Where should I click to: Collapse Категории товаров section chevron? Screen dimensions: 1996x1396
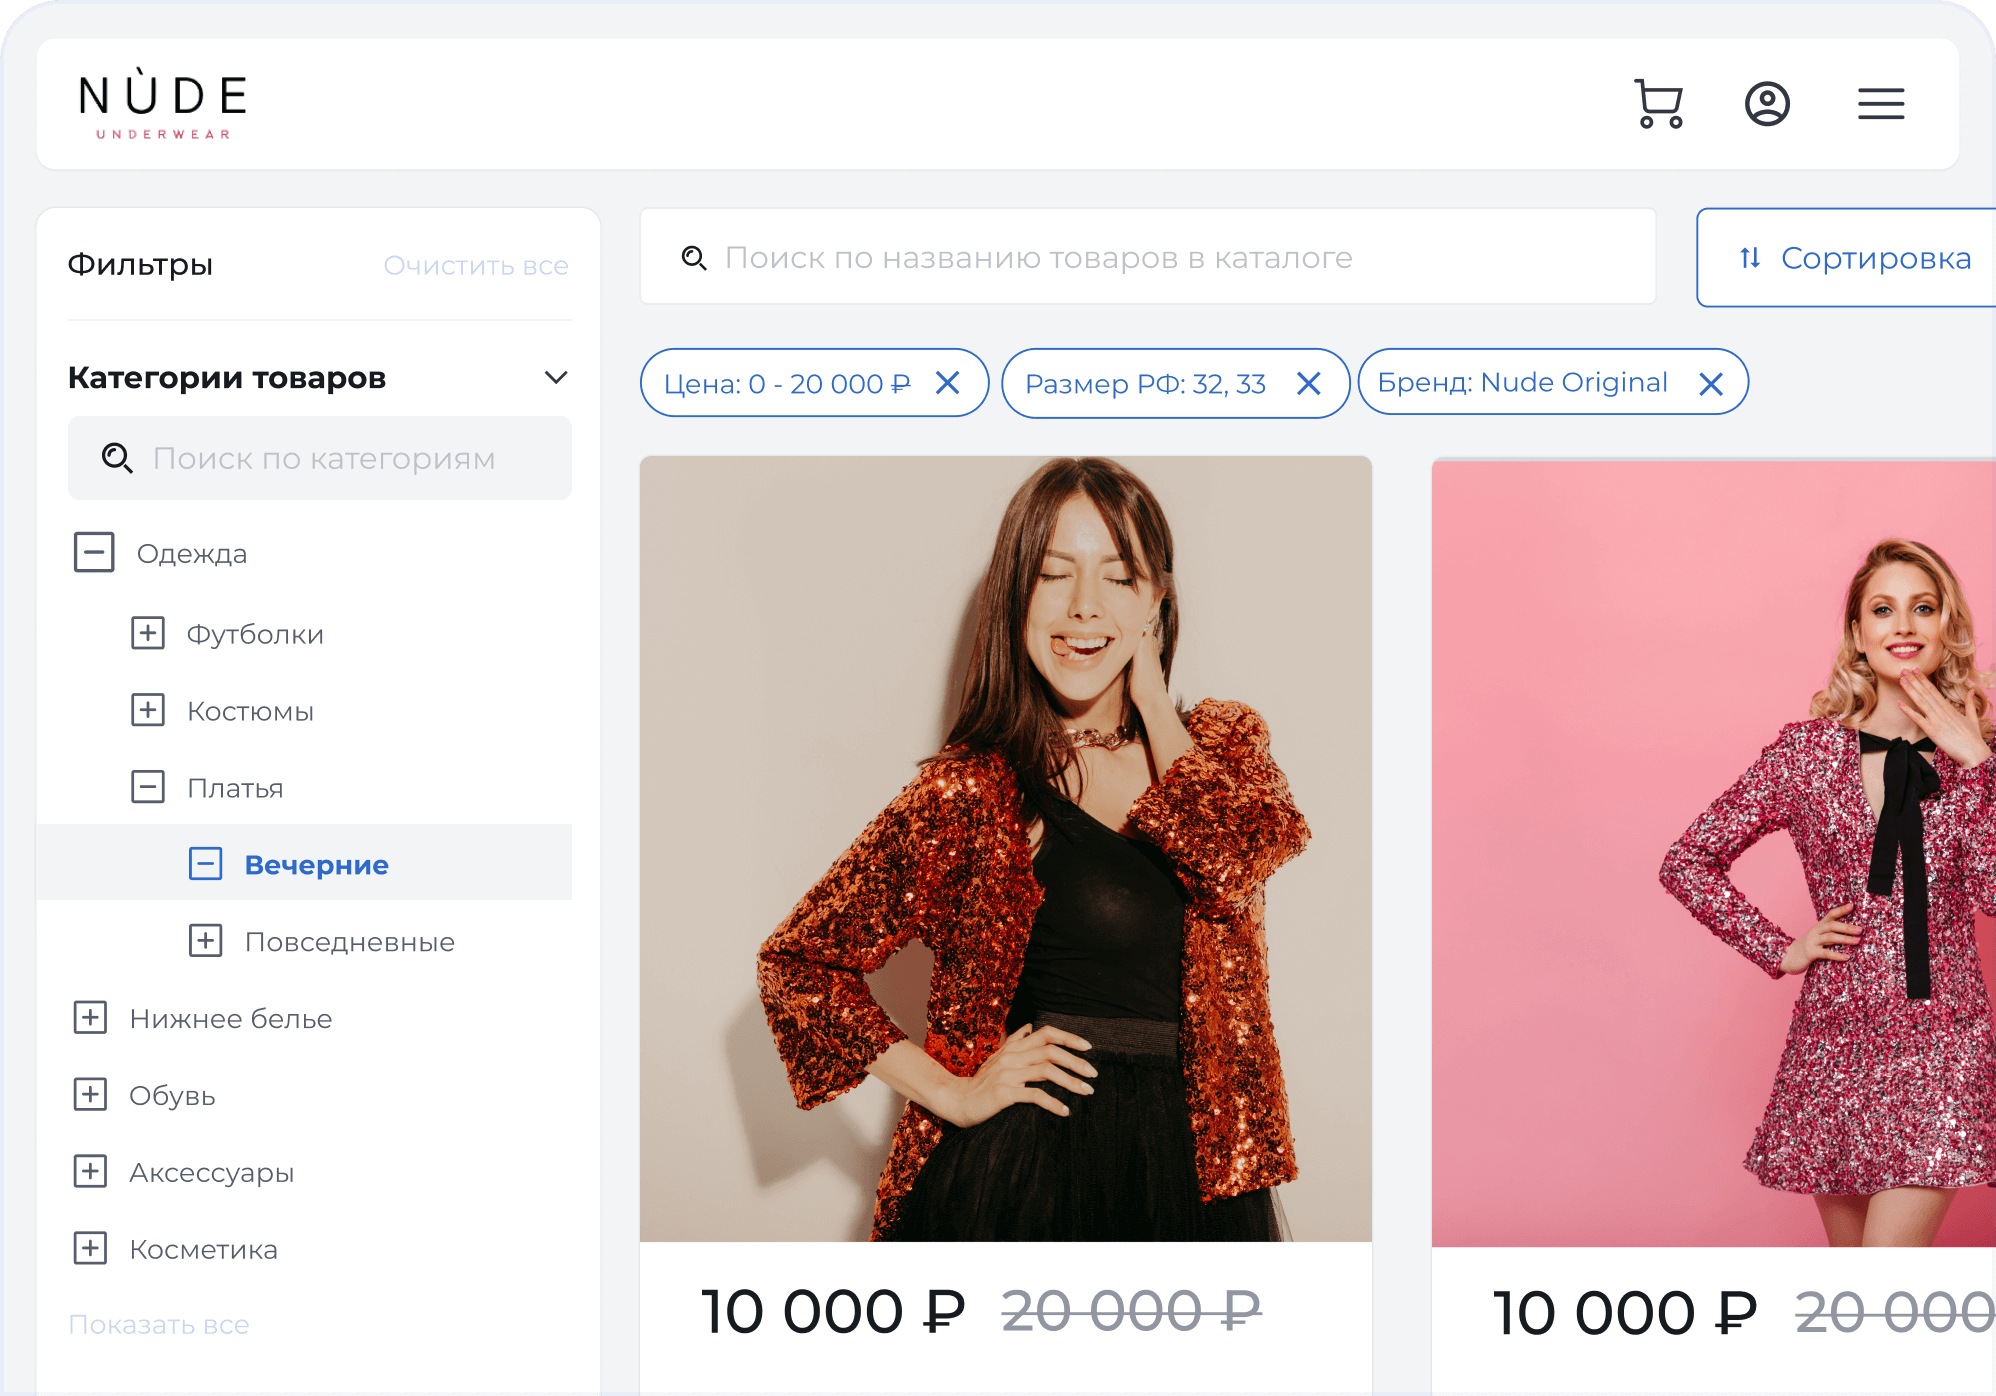tap(556, 377)
